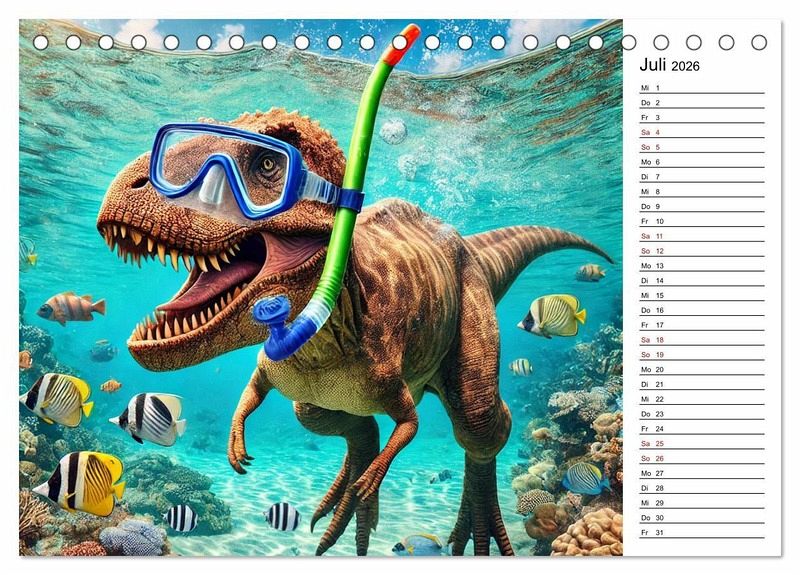Screen dimensions: 800x575
Task: Select the 'Mo 13' calendar row
Action: [702, 265]
